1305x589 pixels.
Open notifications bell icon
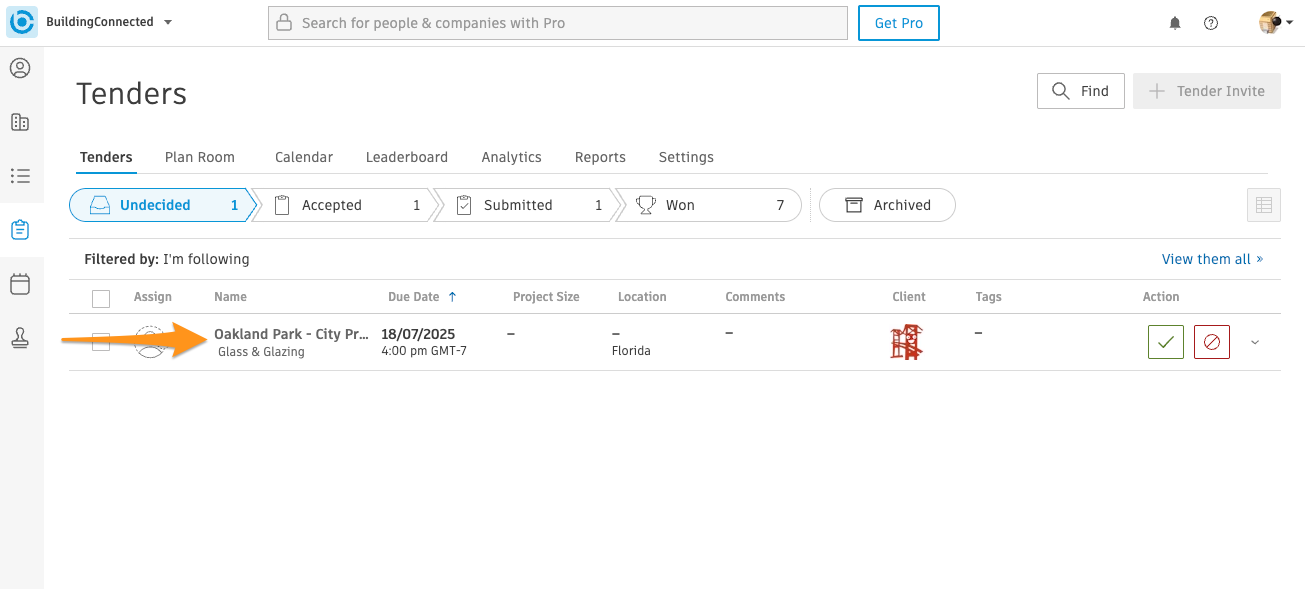point(1175,23)
